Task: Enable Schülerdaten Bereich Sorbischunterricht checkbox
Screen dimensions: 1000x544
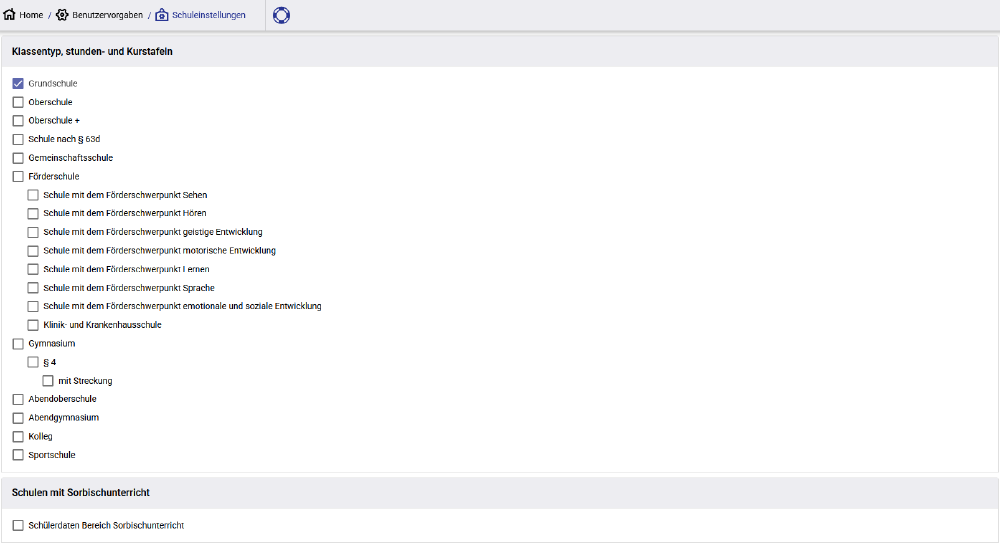Action: coord(18,525)
